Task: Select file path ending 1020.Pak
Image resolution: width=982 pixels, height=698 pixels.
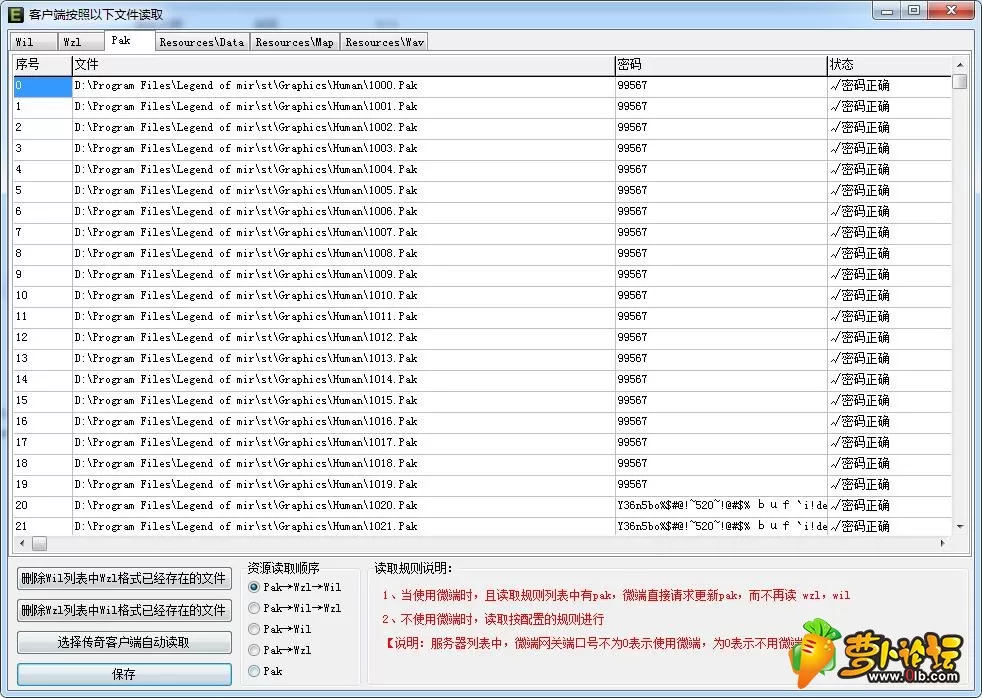Action: [343, 505]
